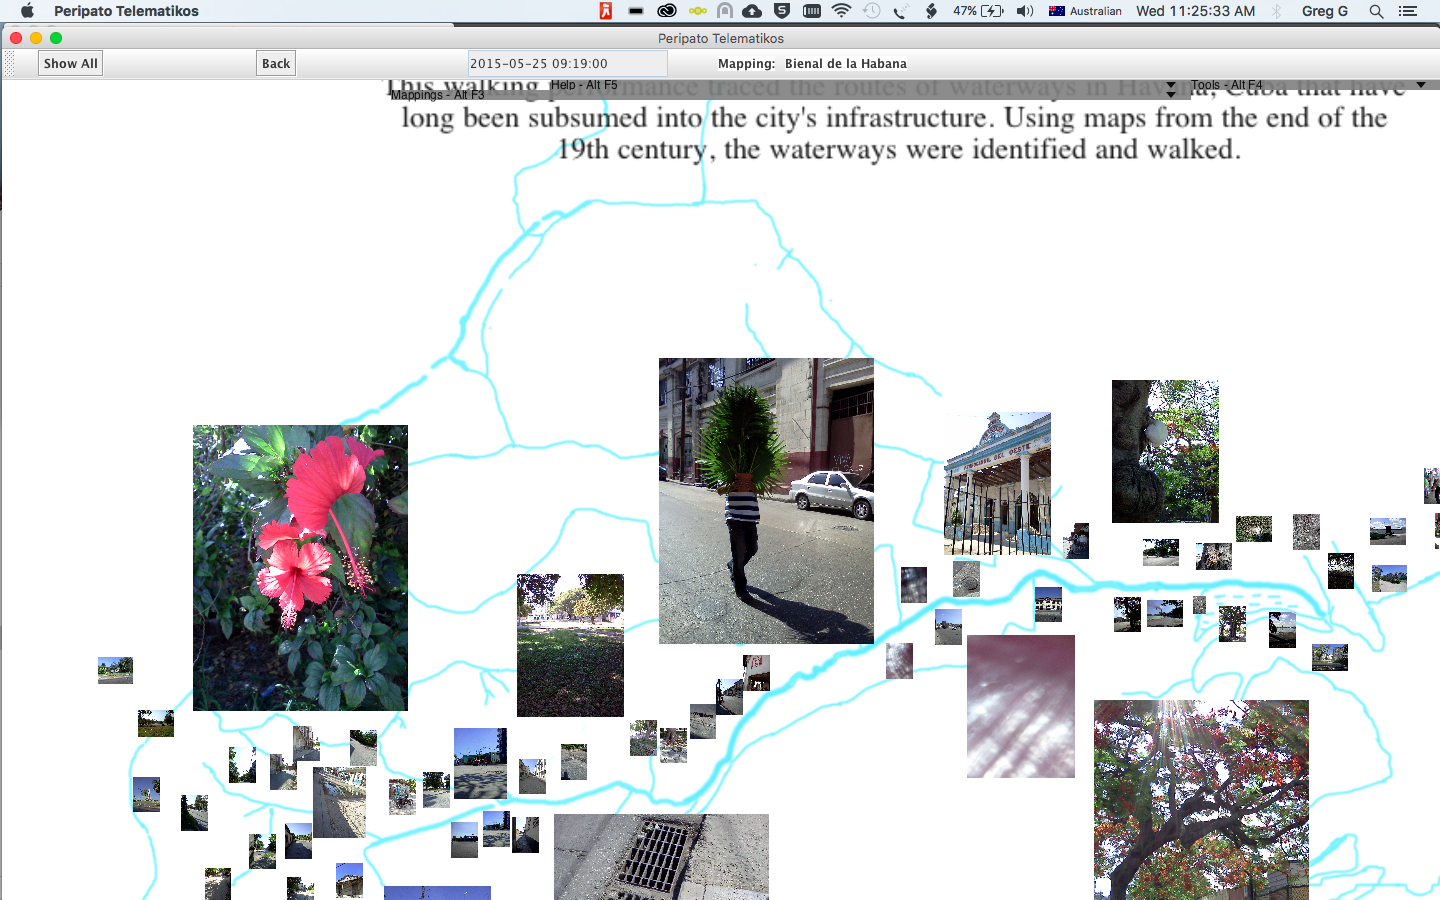This screenshot has width=1440, height=900.
Task: Click the Wi-Fi status icon
Action: 841,11
